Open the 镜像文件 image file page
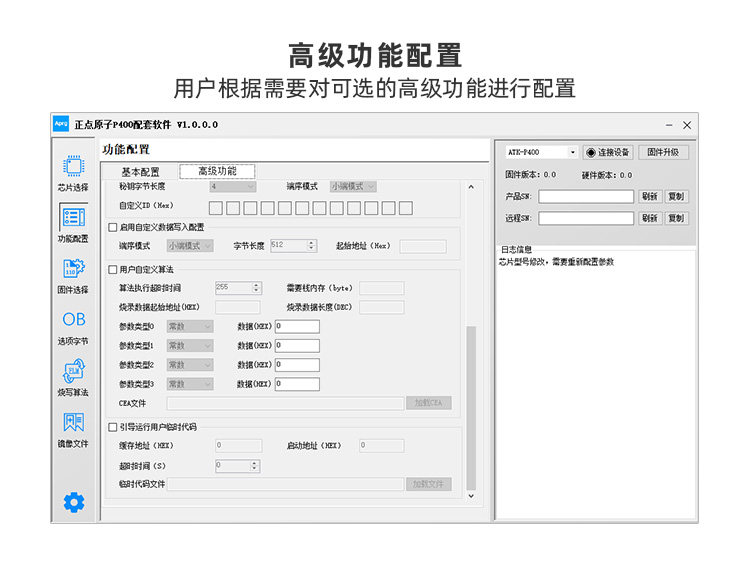Image resolution: width=750 pixels, height=578 pixels. coord(73,430)
